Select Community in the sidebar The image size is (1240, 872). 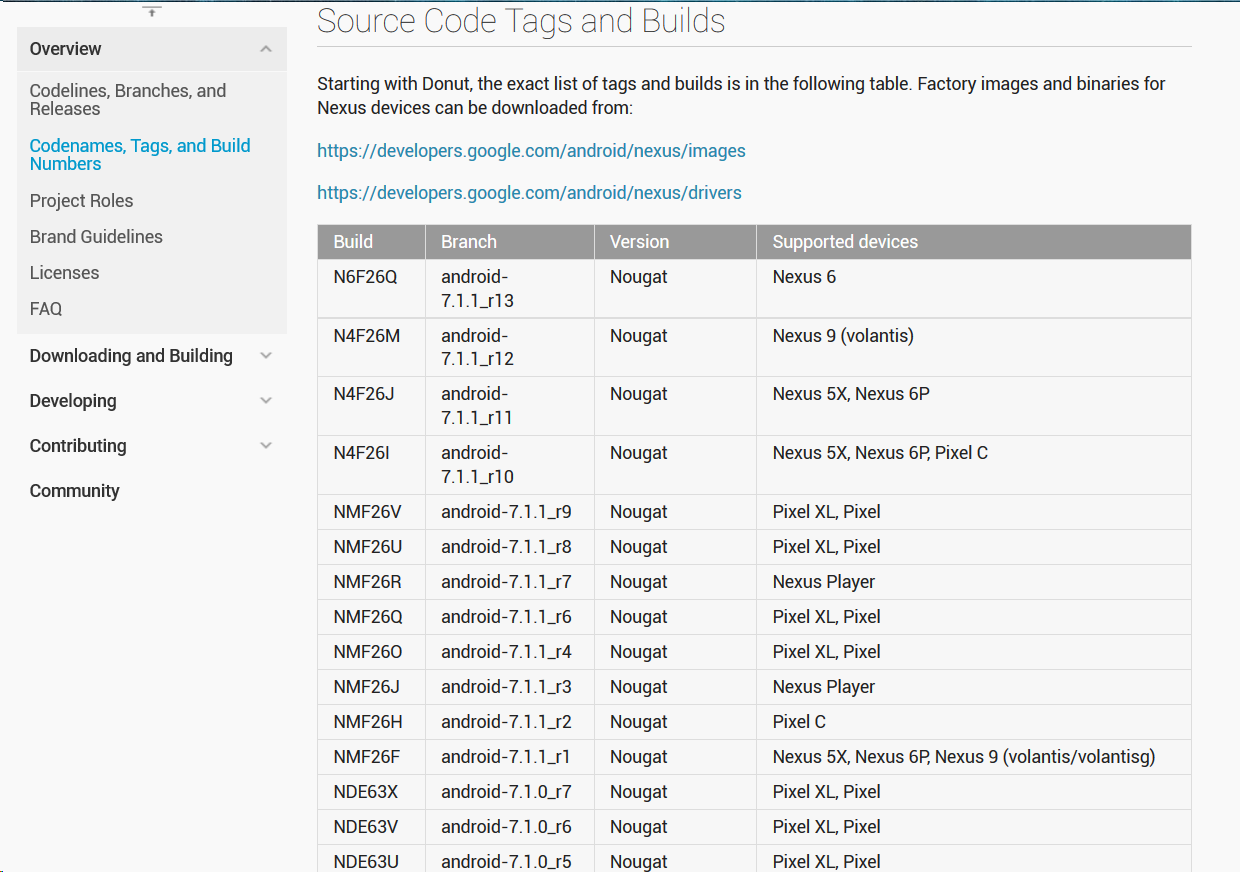pos(74,491)
